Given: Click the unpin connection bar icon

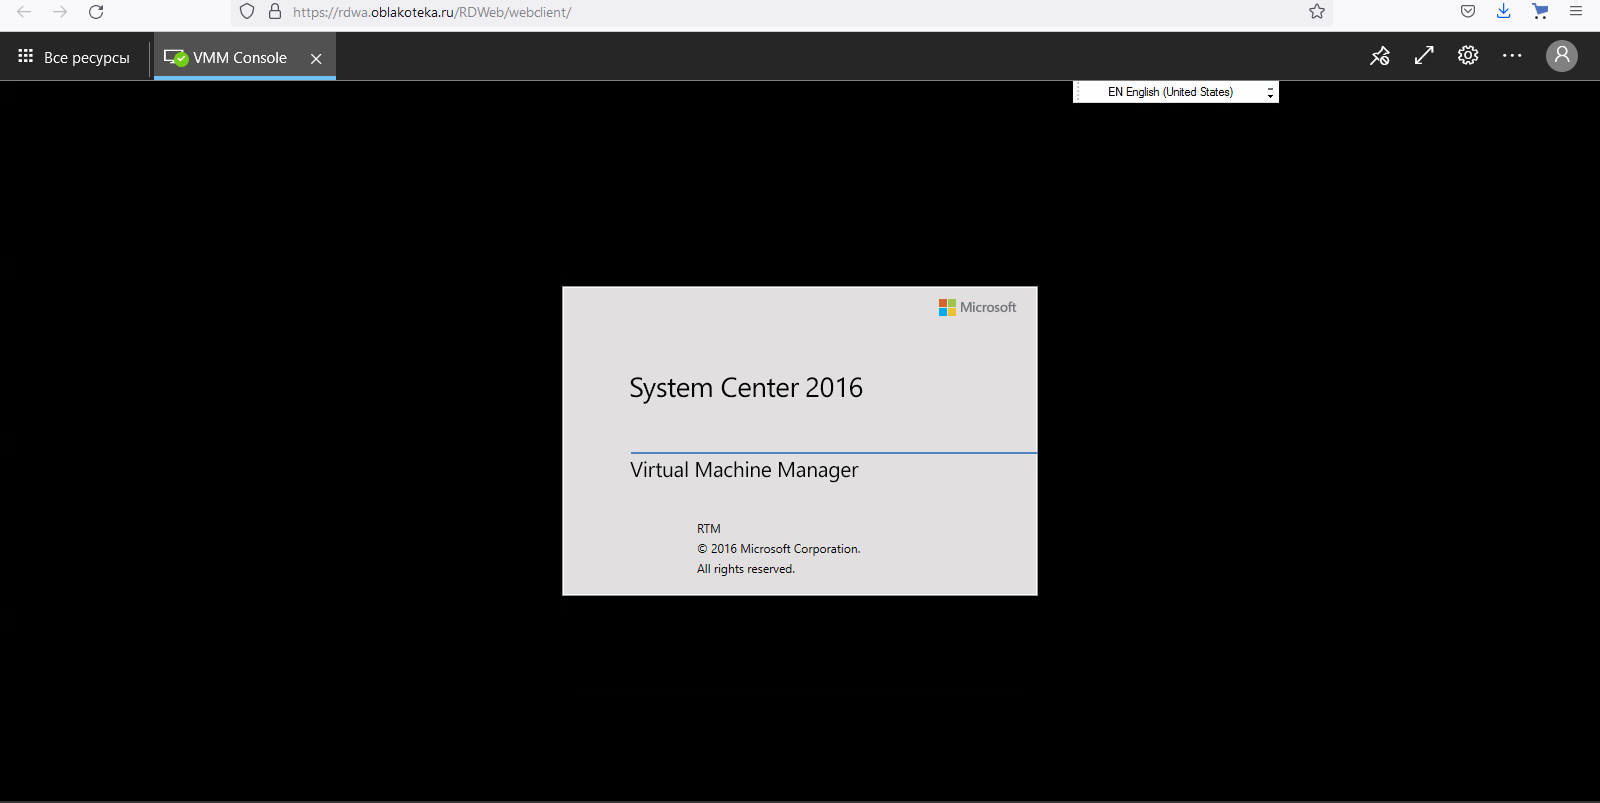Looking at the screenshot, I should 1380,56.
